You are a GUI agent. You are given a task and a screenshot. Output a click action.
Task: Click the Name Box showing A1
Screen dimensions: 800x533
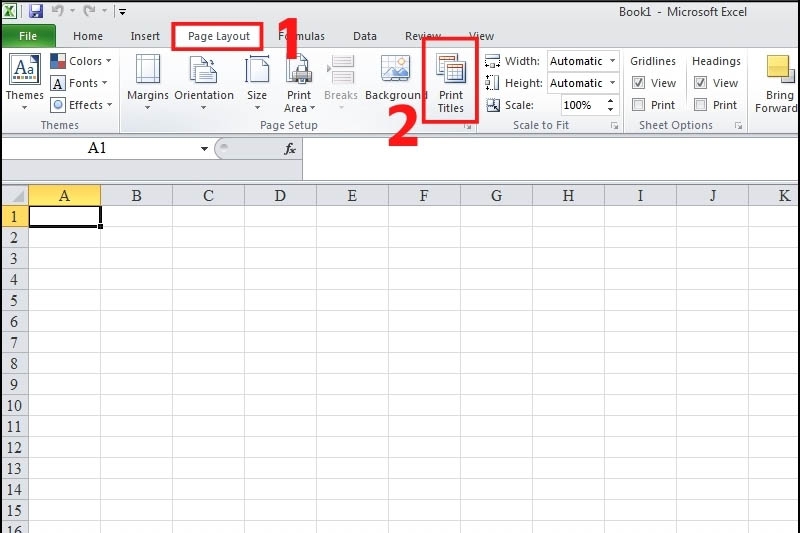click(97, 148)
